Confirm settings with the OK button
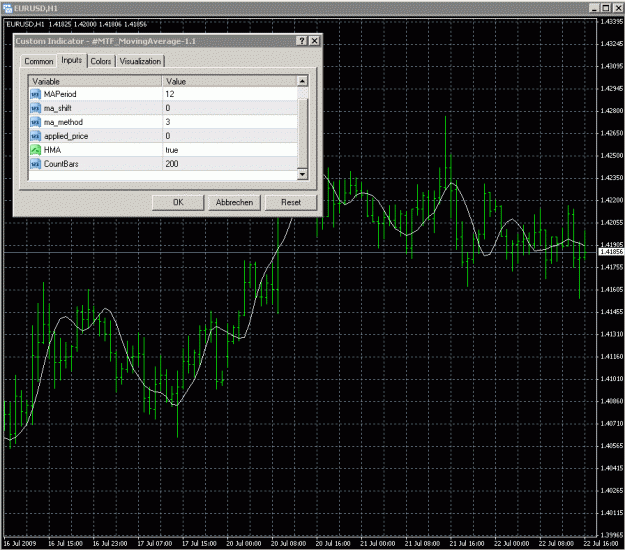 click(x=178, y=202)
